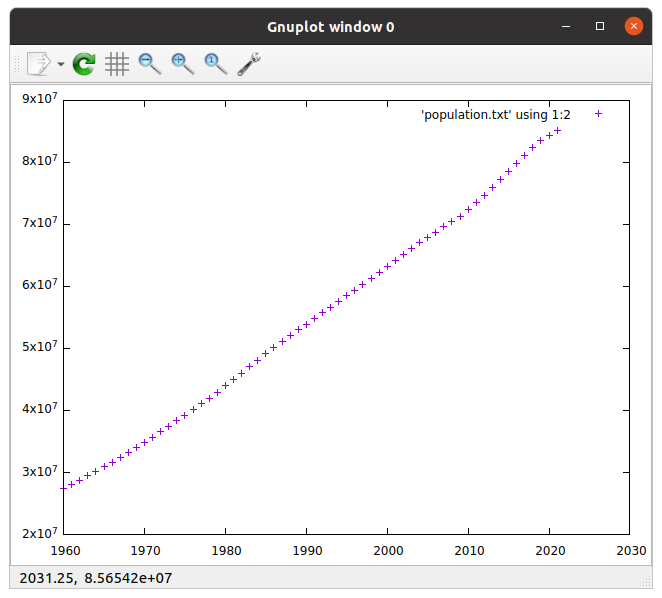The height and width of the screenshot is (598, 662).
Task: Click the 9x10^7 y-axis label
Action: click(39, 99)
